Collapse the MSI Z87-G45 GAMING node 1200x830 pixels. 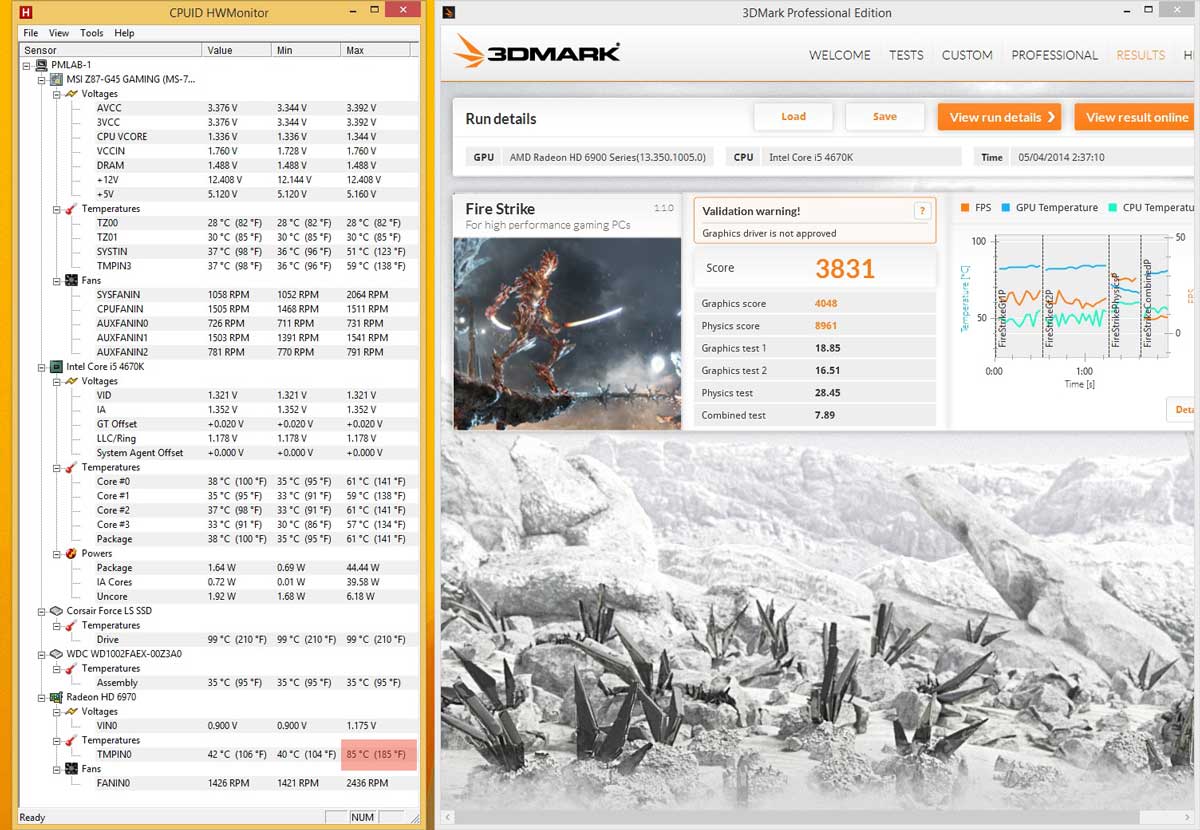(x=42, y=79)
